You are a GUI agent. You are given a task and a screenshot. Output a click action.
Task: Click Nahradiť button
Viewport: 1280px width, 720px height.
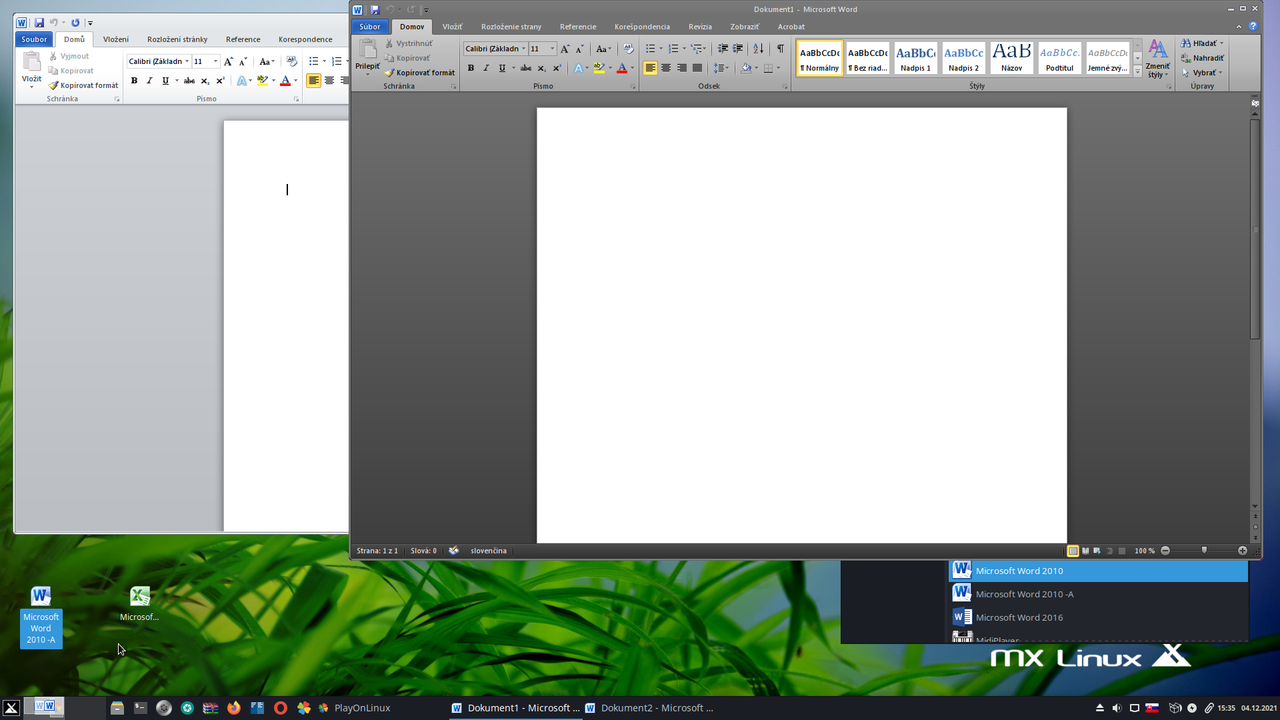tap(1202, 58)
